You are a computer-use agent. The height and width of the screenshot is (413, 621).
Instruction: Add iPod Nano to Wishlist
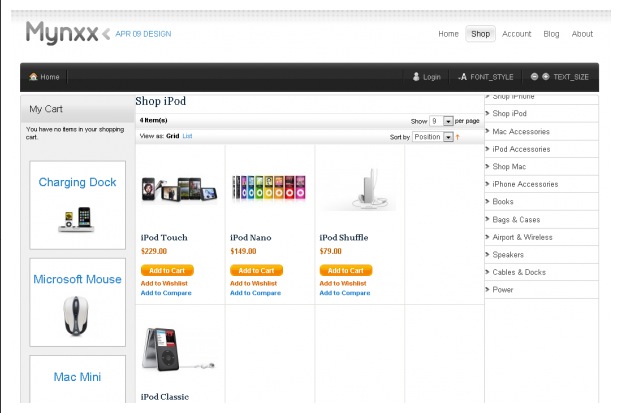pyautogui.click(x=255, y=283)
